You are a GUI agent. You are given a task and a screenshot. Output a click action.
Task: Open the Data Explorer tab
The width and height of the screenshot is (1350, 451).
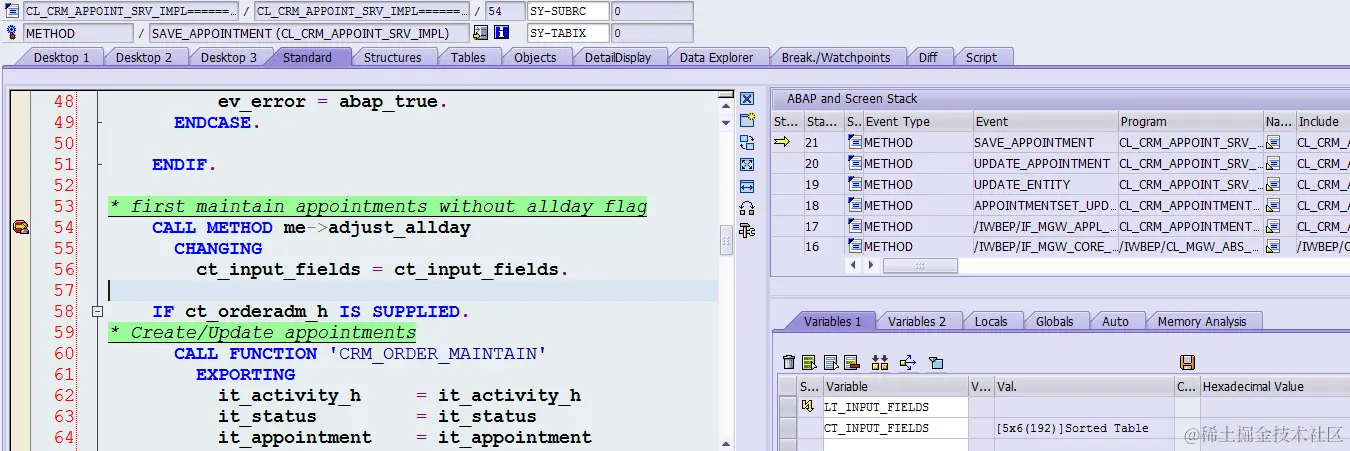click(x=716, y=57)
